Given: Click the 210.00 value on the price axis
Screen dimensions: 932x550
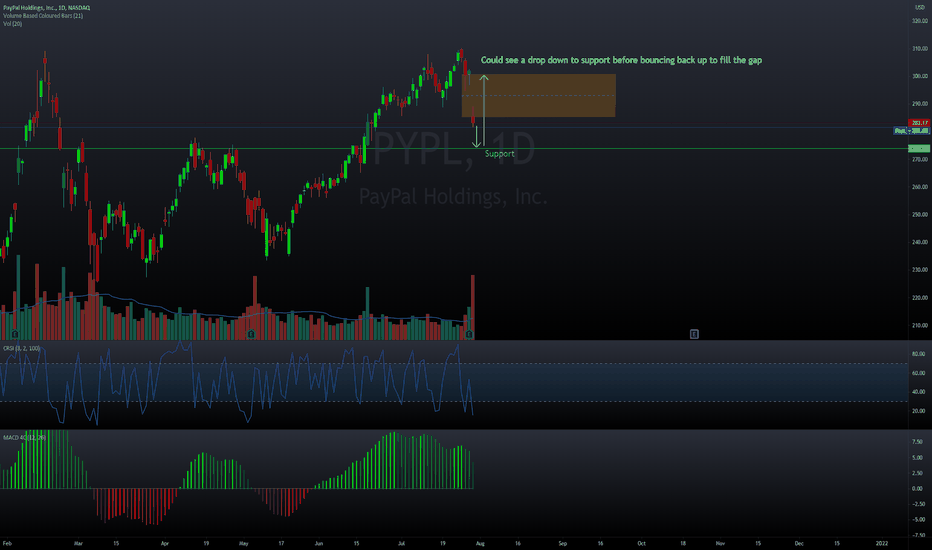Looking at the screenshot, I should click(920, 325).
